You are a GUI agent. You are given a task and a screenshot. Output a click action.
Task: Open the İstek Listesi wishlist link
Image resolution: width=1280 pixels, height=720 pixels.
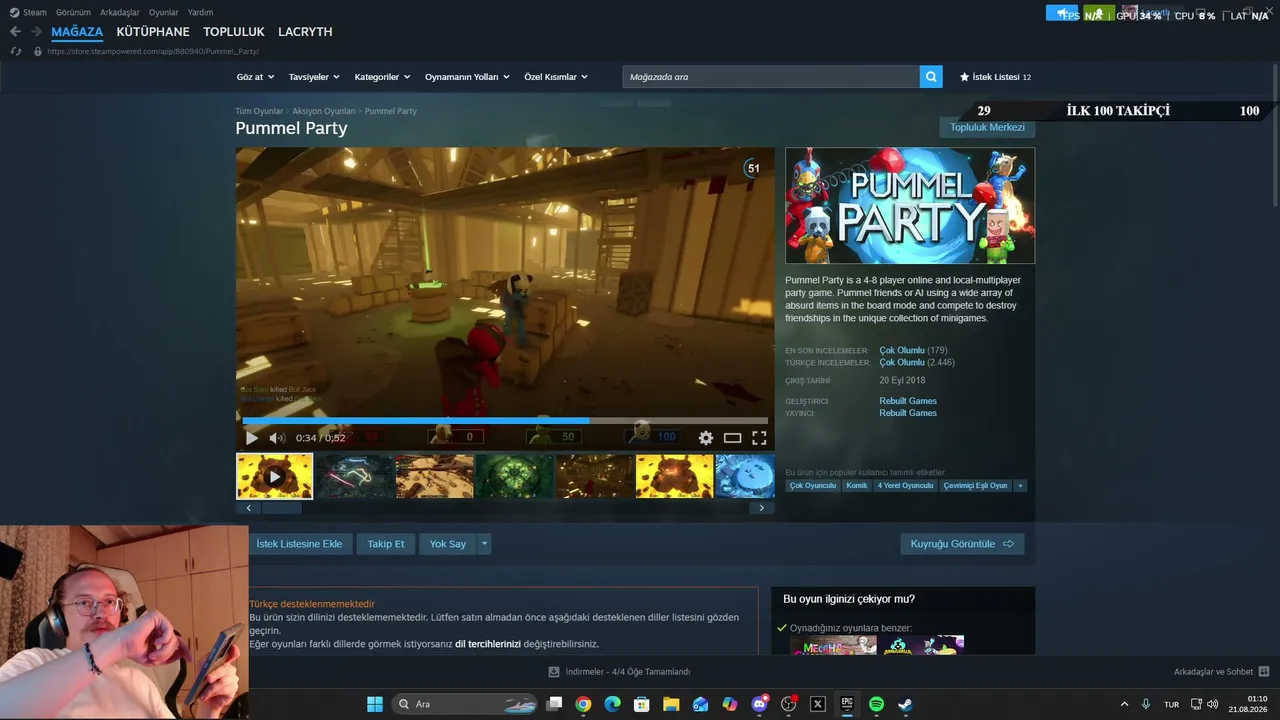(x=995, y=77)
